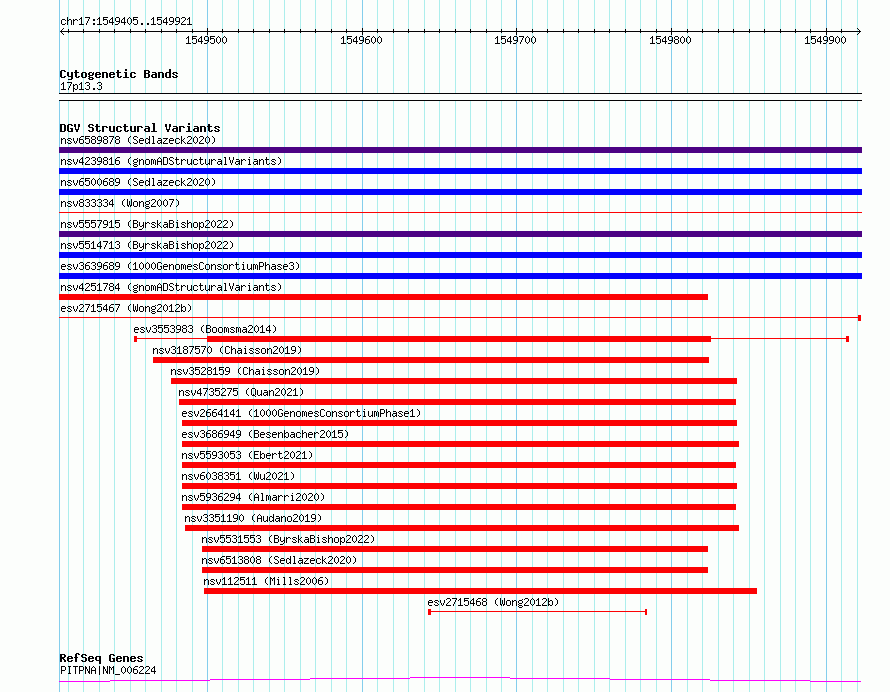Click the chr17:1549405..1549921 coordinate label

click(x=126, y=22)
